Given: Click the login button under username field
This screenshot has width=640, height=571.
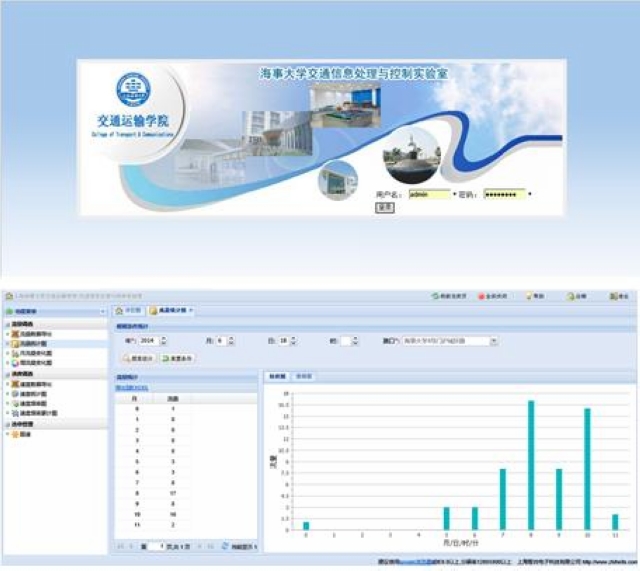Looking at the screenshot, I should [x=384, y=207].
